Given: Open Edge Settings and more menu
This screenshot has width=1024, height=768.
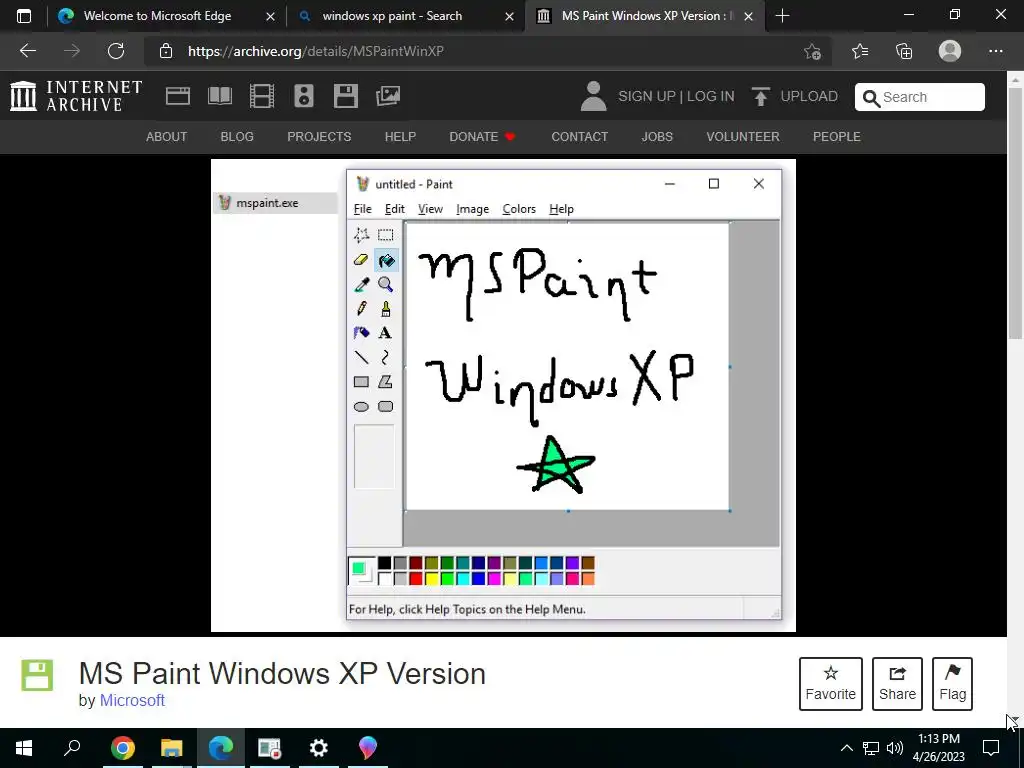Looking at the screenshot, I should pyautogui.click(x=995, y=51).
